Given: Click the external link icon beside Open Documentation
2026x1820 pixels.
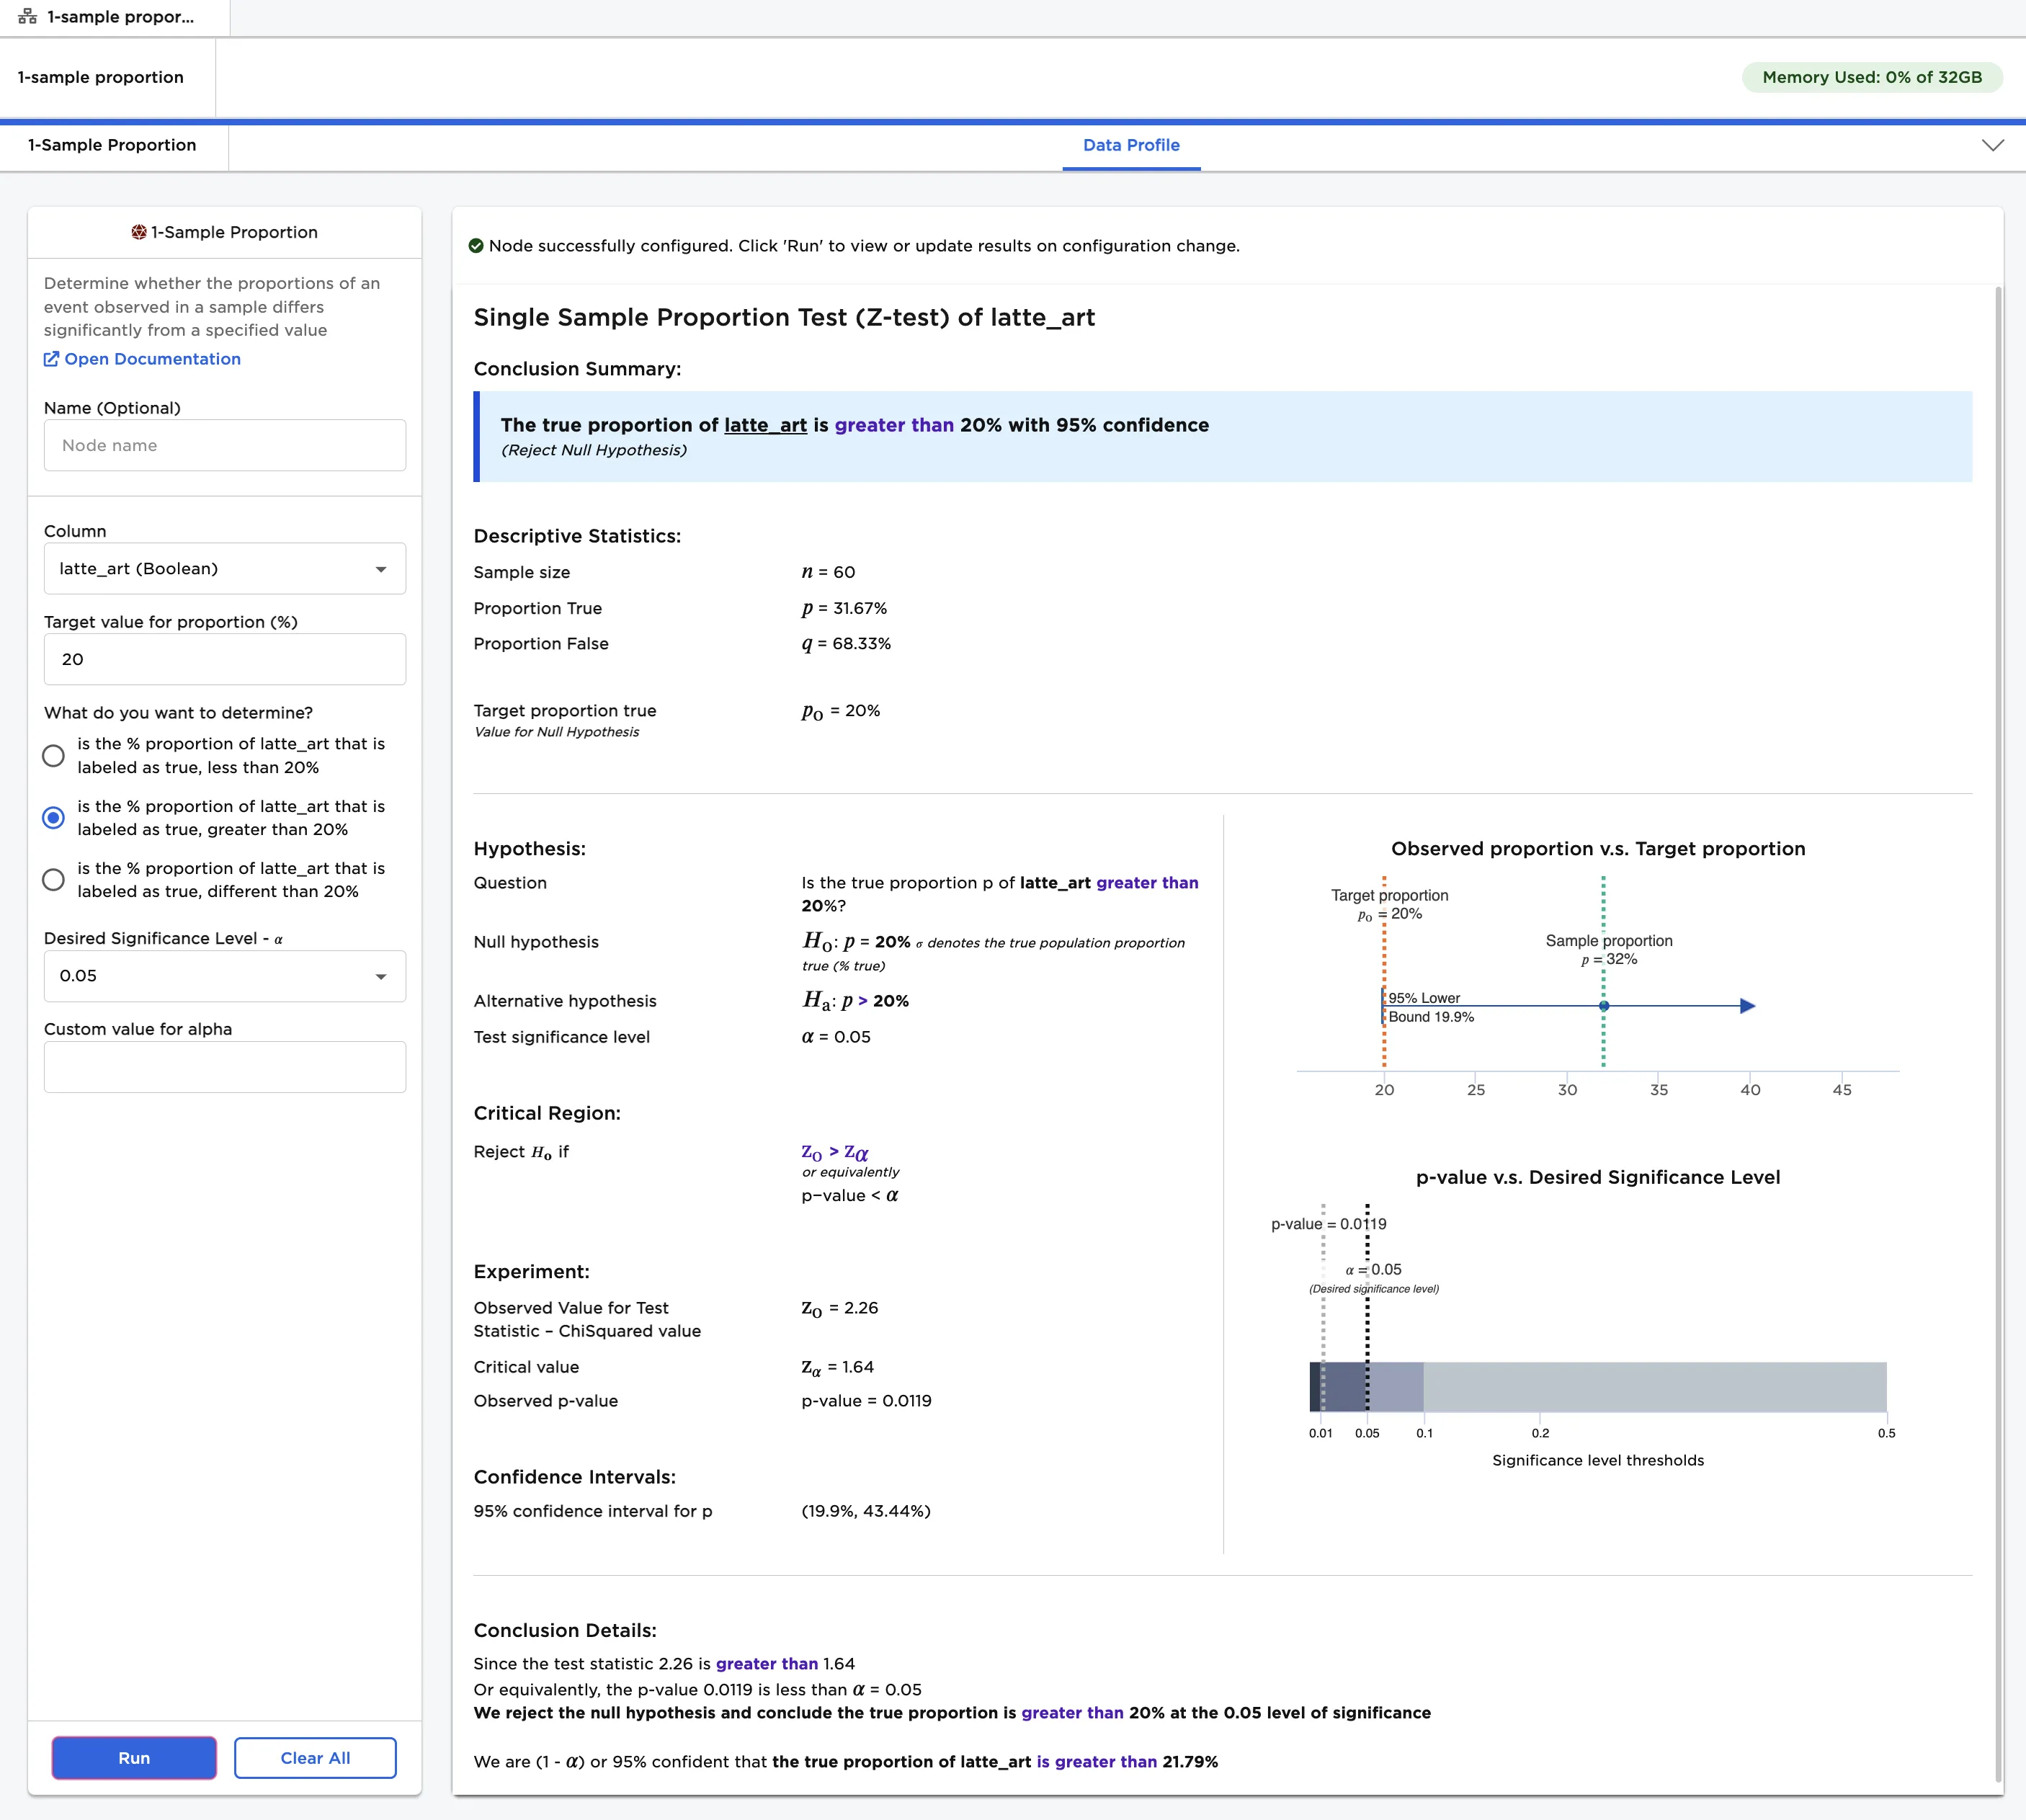Looking at the screenshot, I should 51,359.
